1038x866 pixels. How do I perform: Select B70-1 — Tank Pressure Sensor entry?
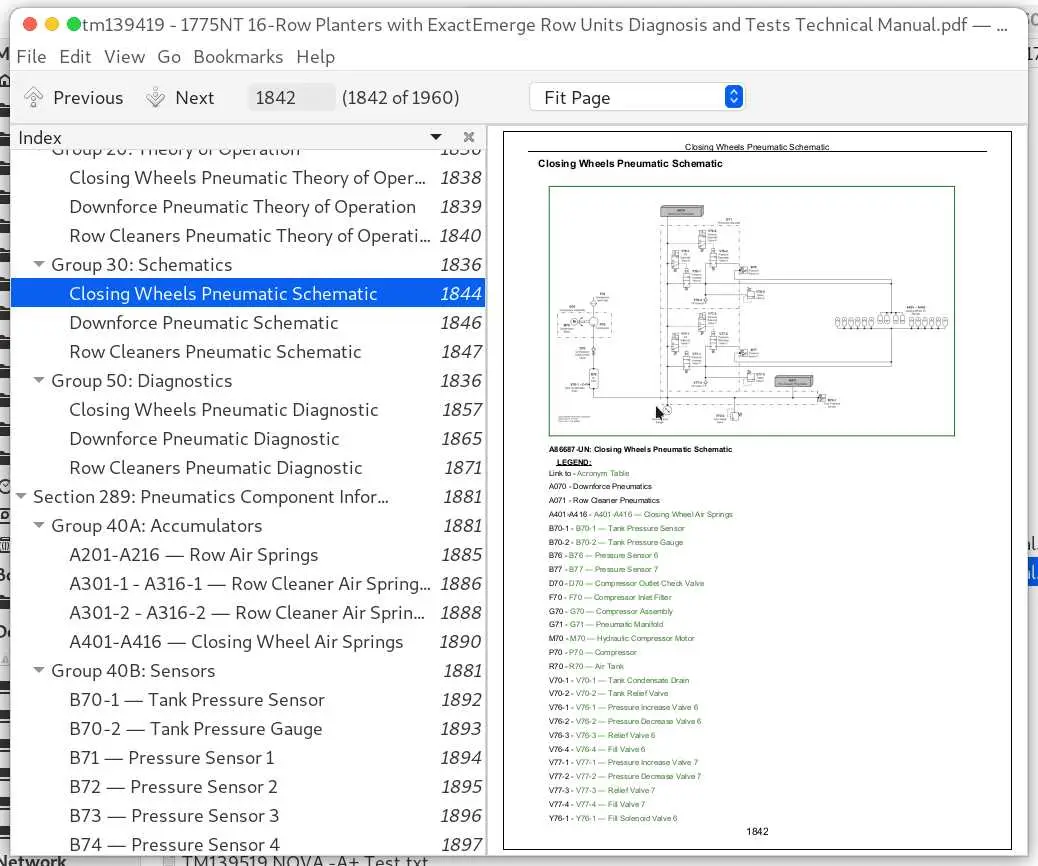pos(248,700)
